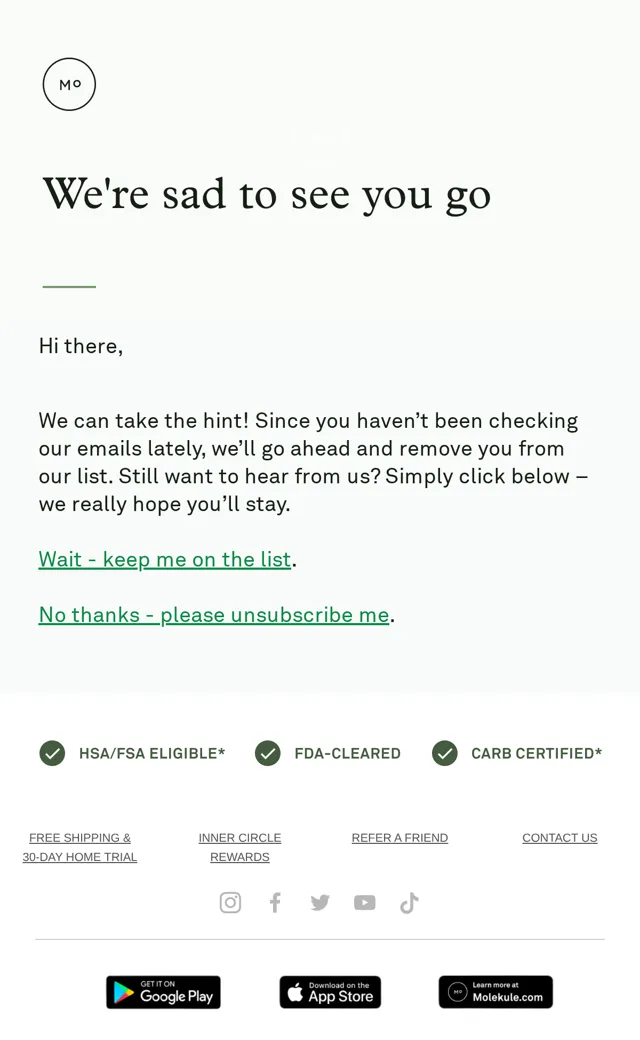Open the Refer a Friend link

(400, 838)
